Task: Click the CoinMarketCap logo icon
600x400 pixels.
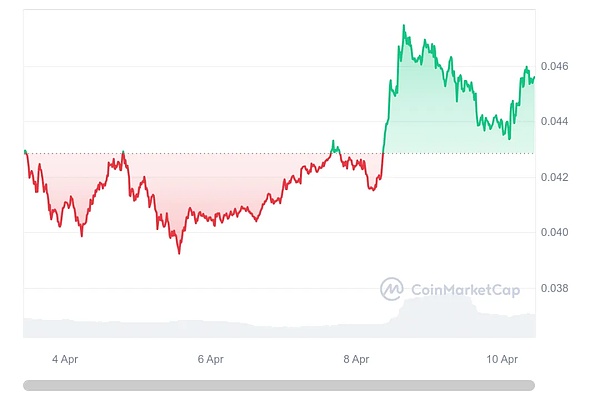Action: click(391, 290)
